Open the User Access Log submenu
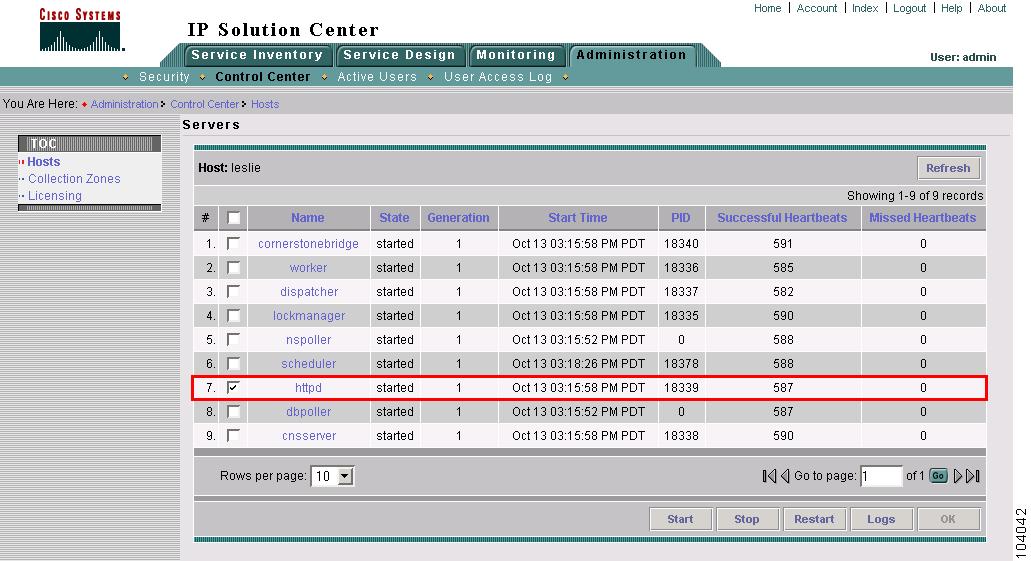The image size is (1031, 561). pyautogui.click(x=498, y=77)
